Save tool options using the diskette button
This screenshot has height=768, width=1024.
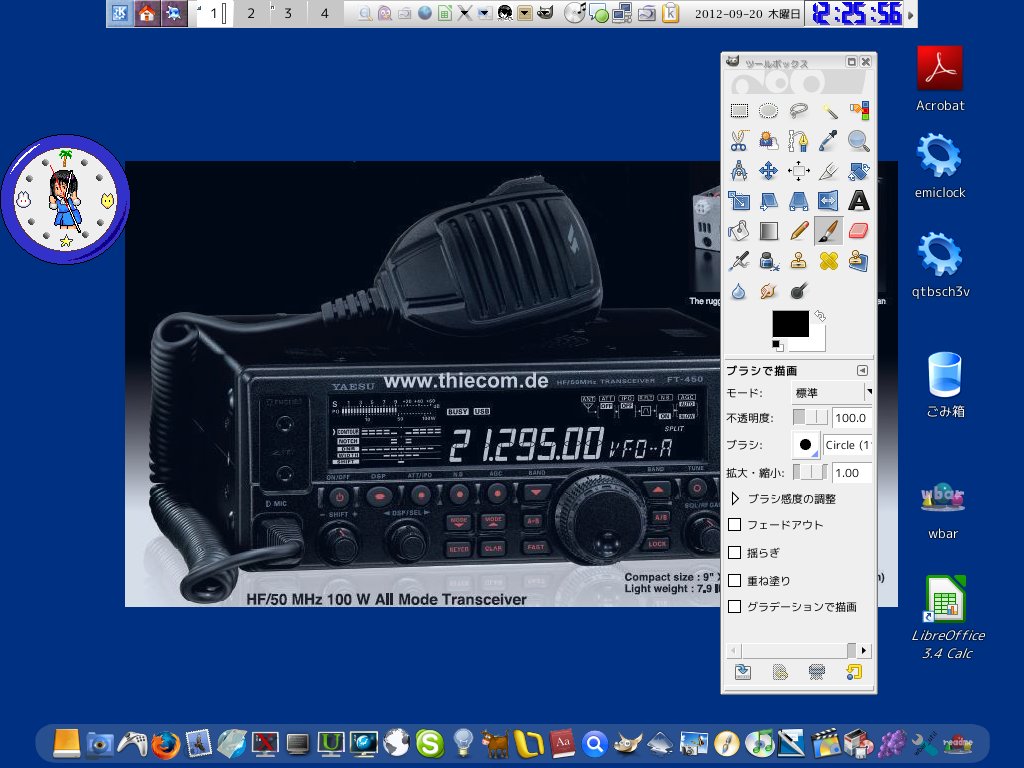(x=744, y=672)
